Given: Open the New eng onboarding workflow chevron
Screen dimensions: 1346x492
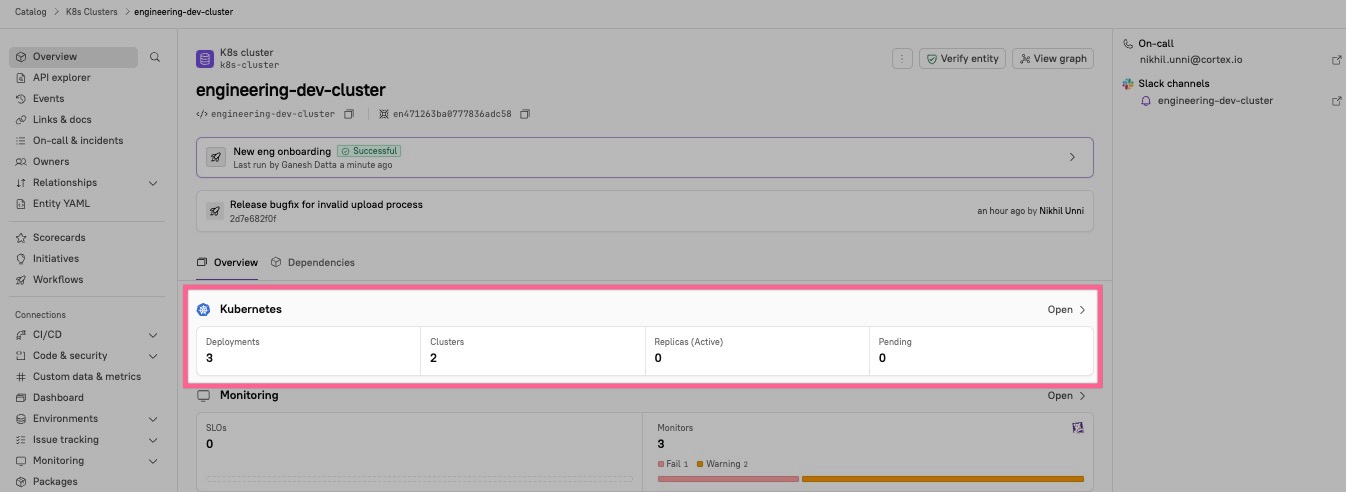Looking at the screenshot, I should coord(1072,157).
